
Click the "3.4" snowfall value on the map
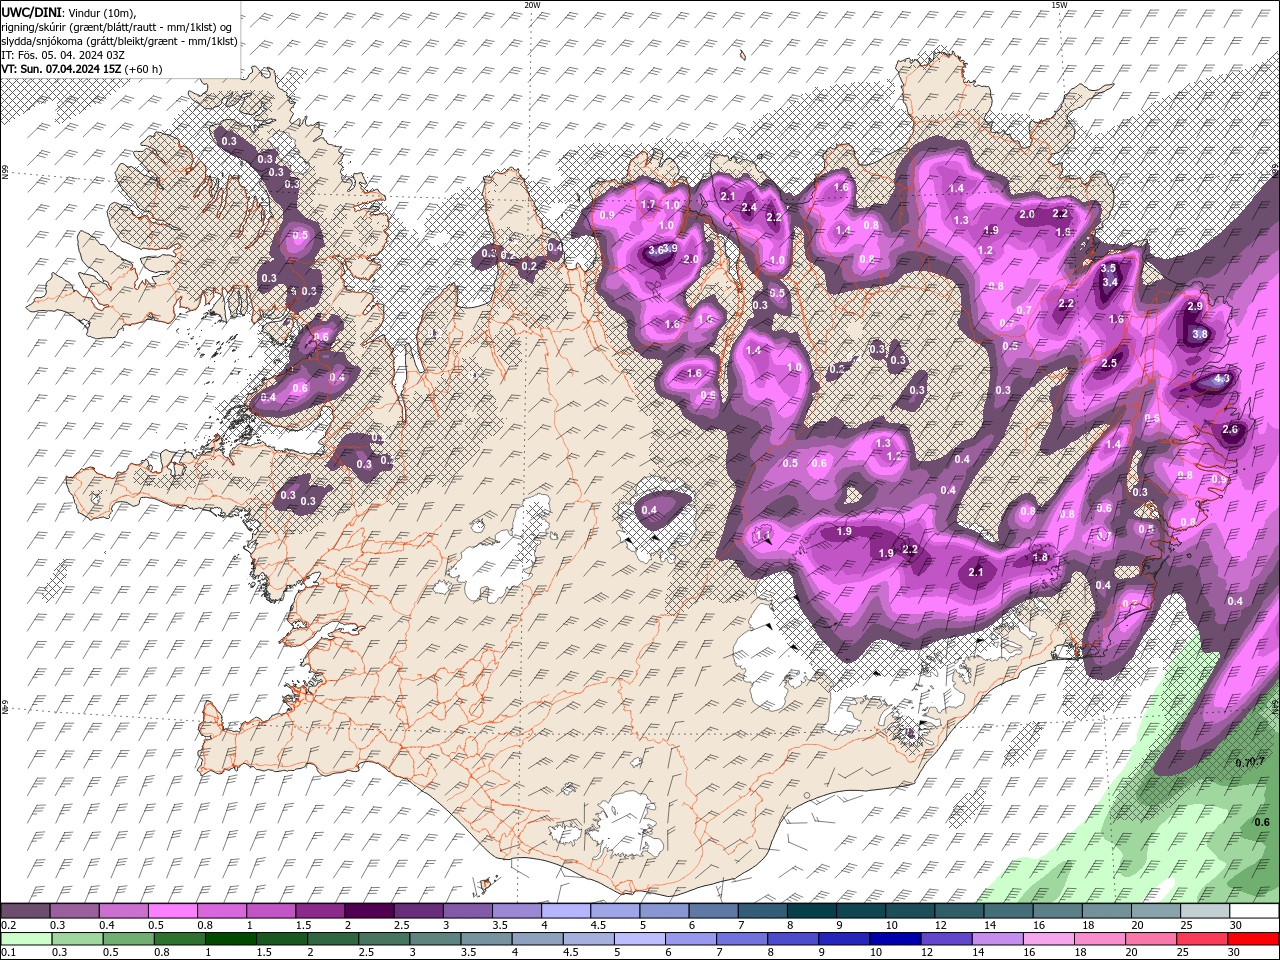click(x=1109, y=282)
